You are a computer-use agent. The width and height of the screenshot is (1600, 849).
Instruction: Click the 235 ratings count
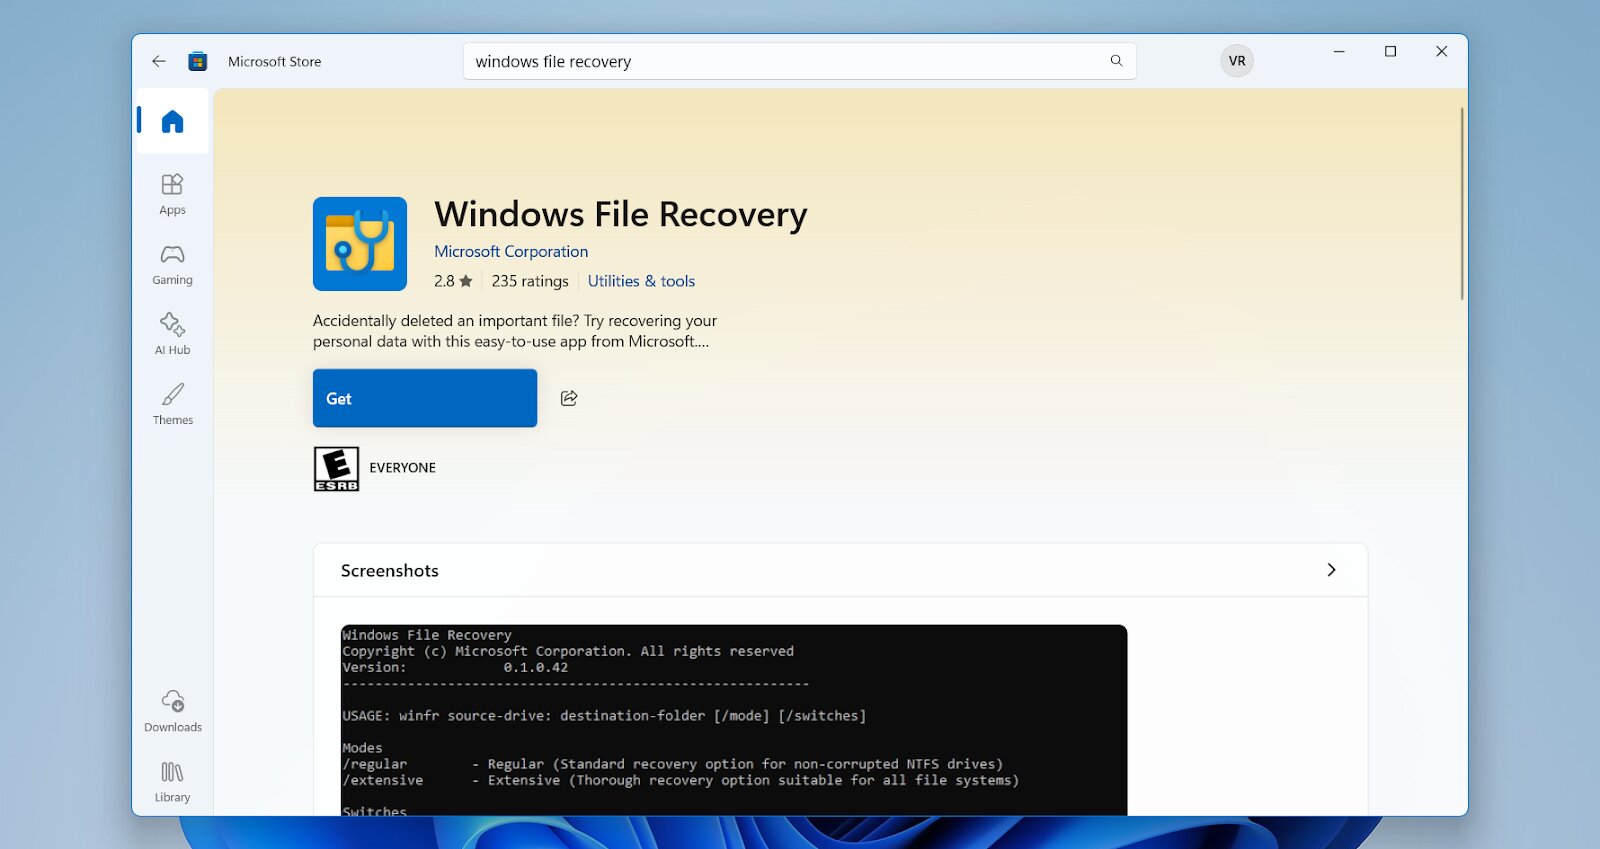[x=530, y=281]
